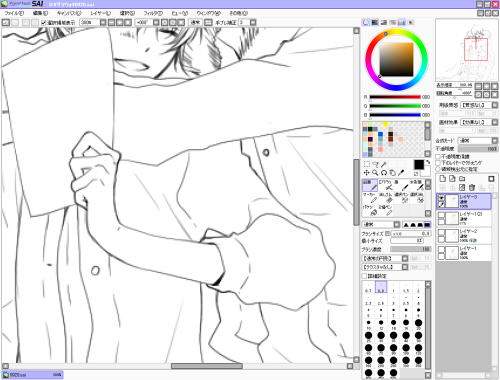
Task: Open the zoom percentage dropdown in toolbar
Action: point(103,23)
